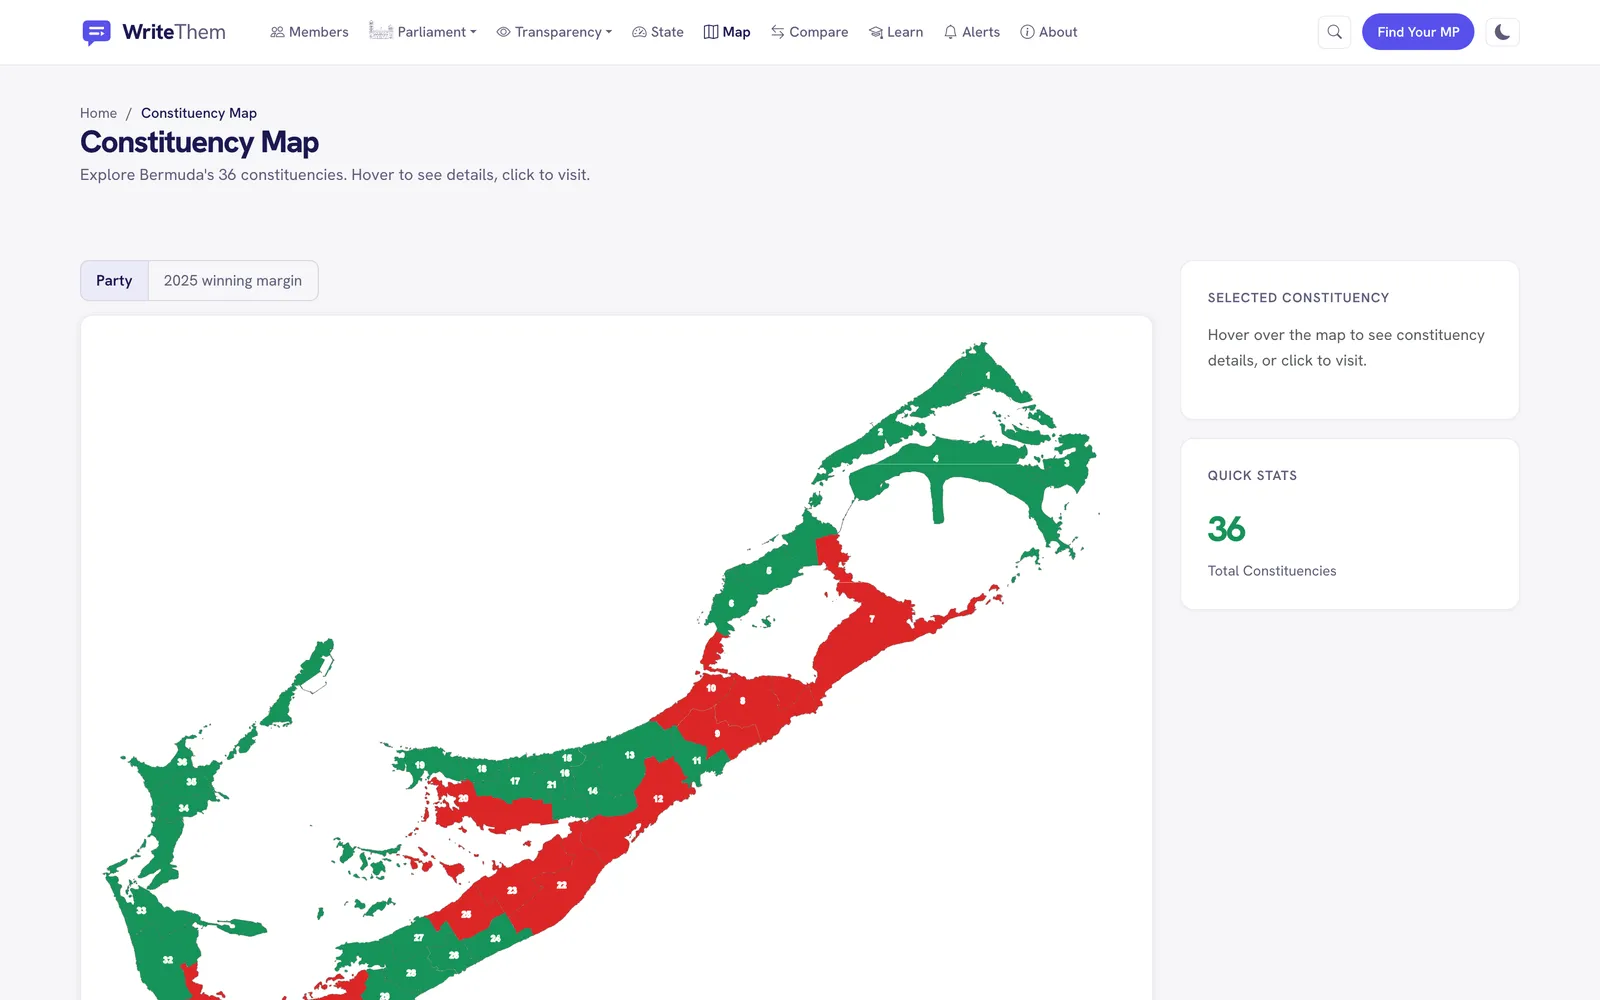Open the Members page
The image size is (1600, 1000).
(309, 32)
